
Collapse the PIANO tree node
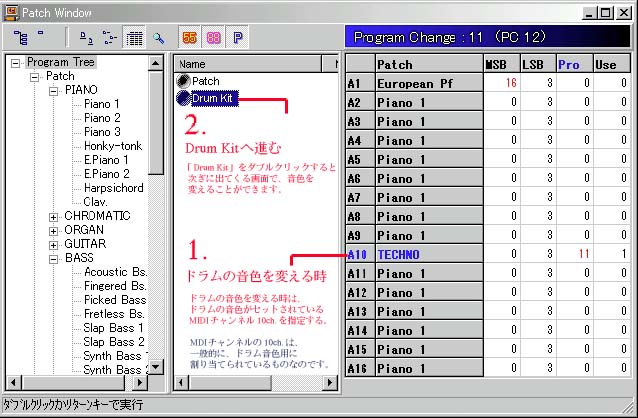pos(54,90)
